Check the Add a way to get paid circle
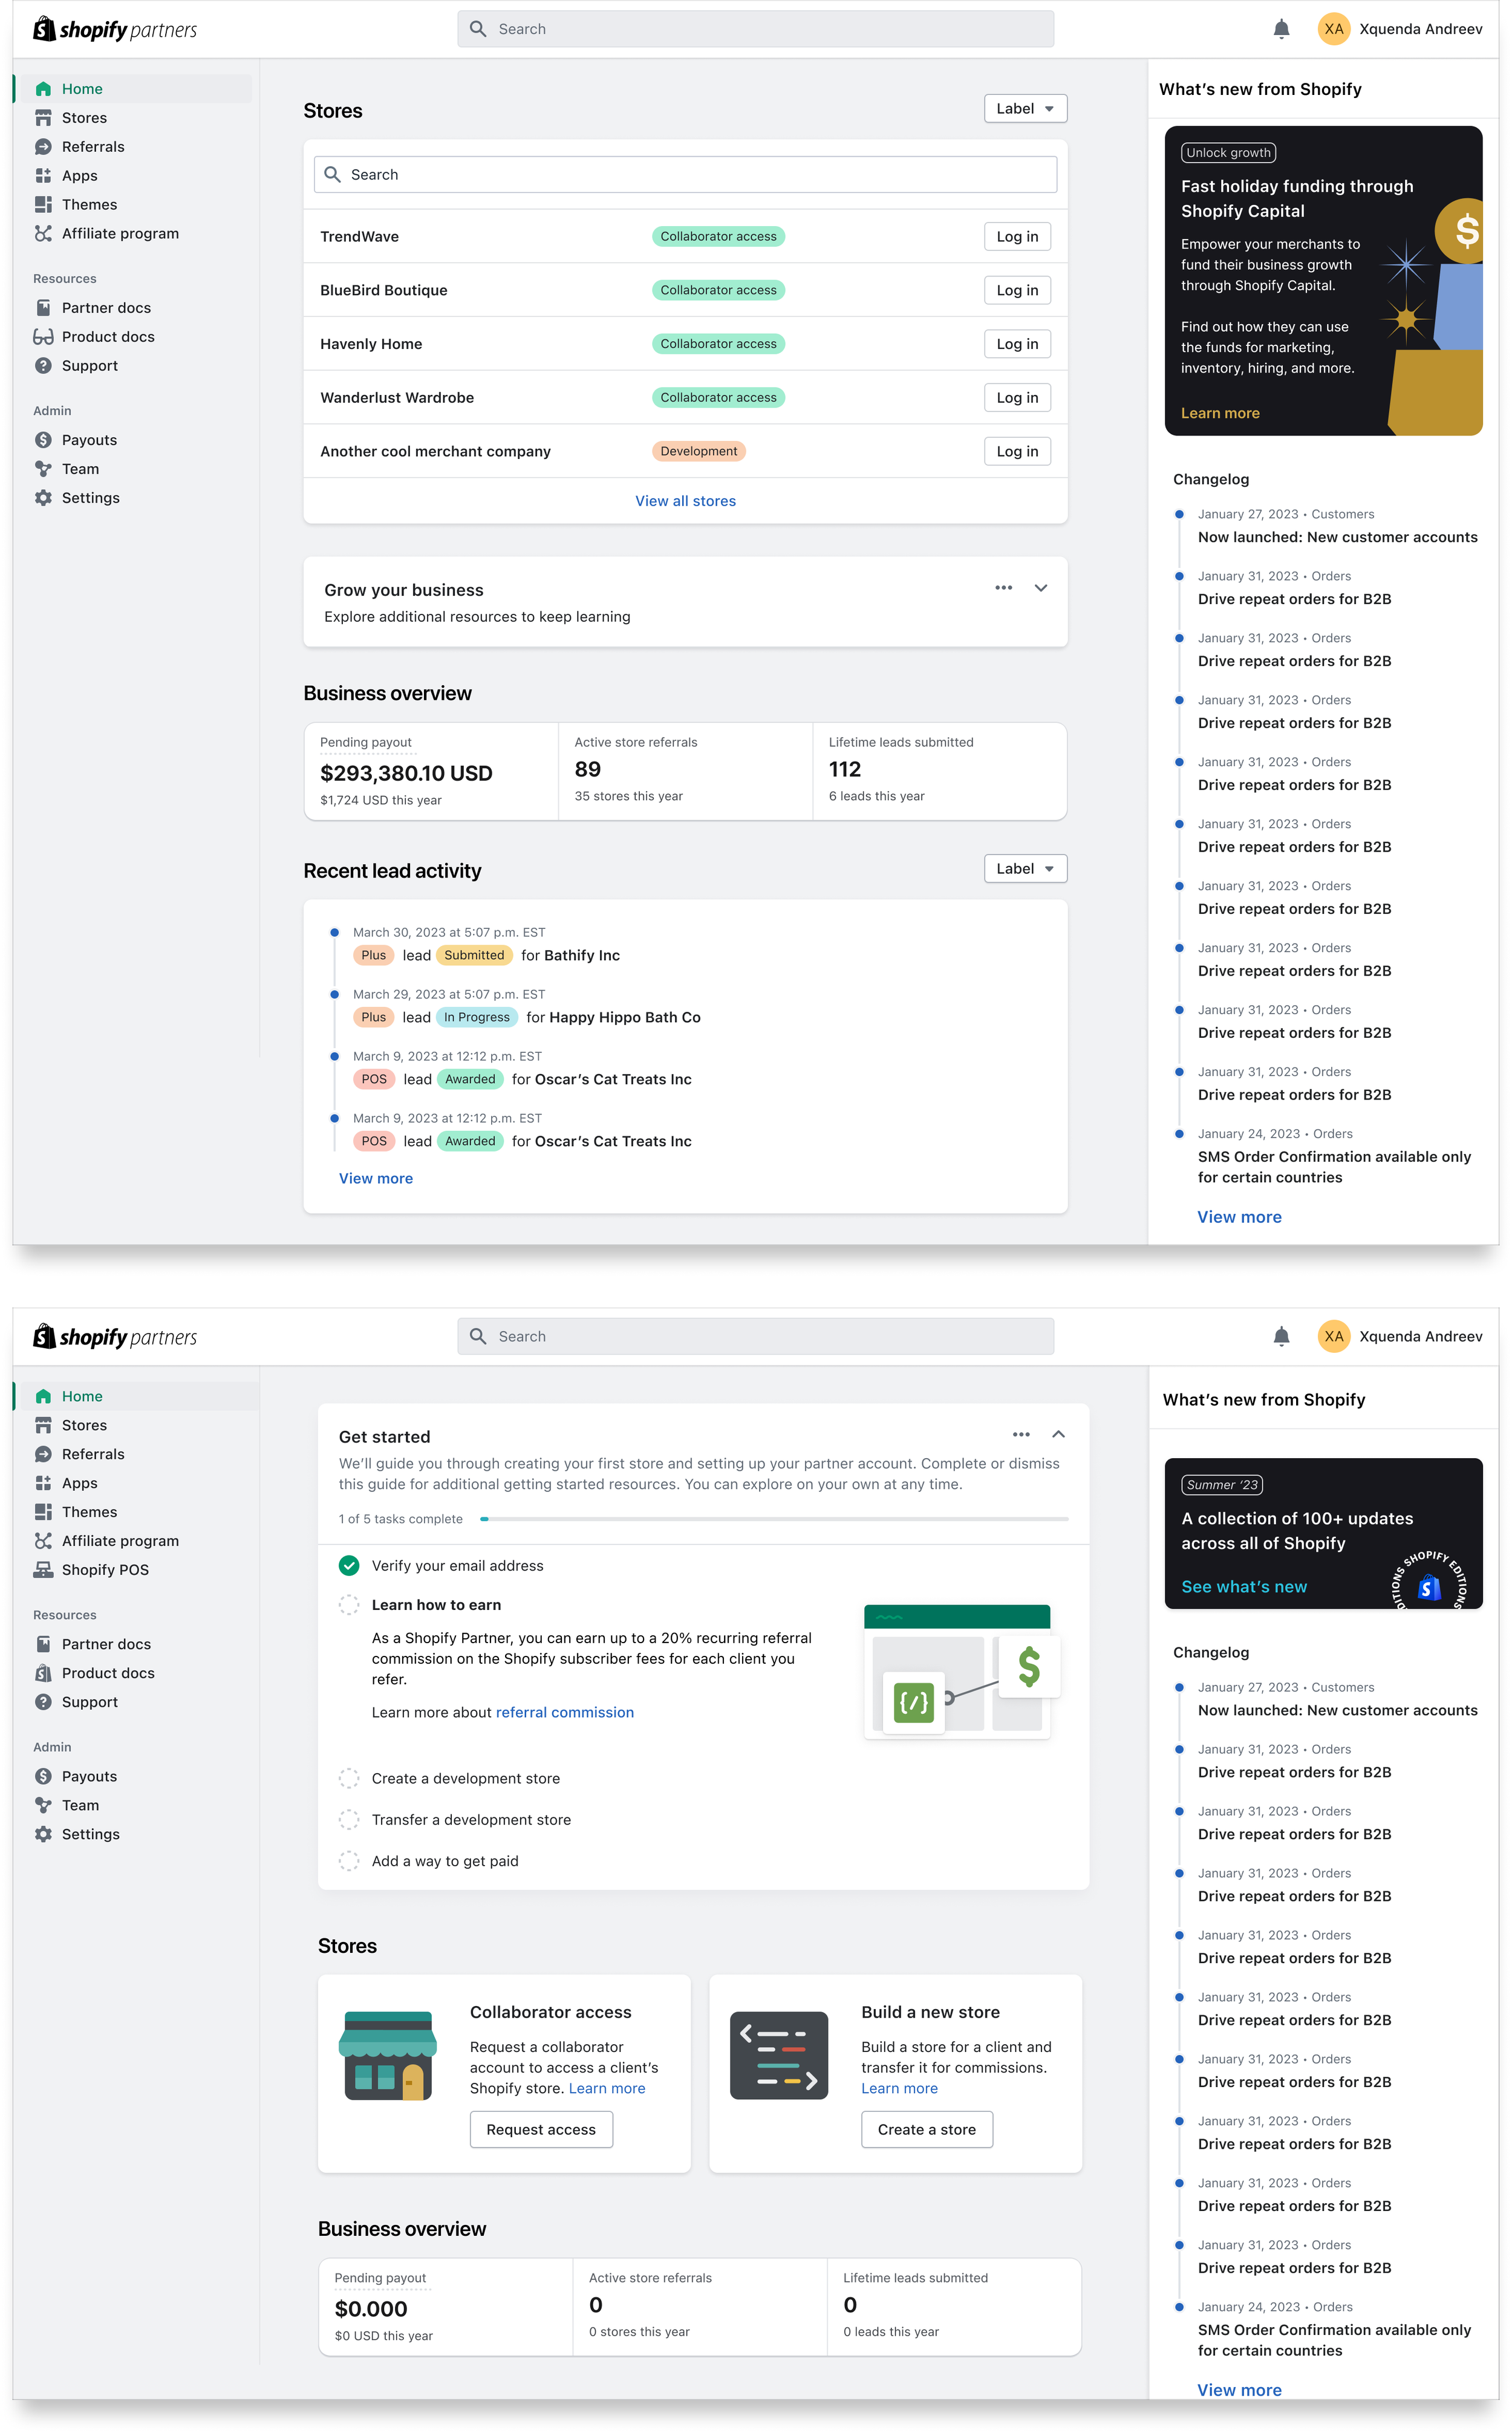Screen dimensions: 1512x2433 point(349,1861)
